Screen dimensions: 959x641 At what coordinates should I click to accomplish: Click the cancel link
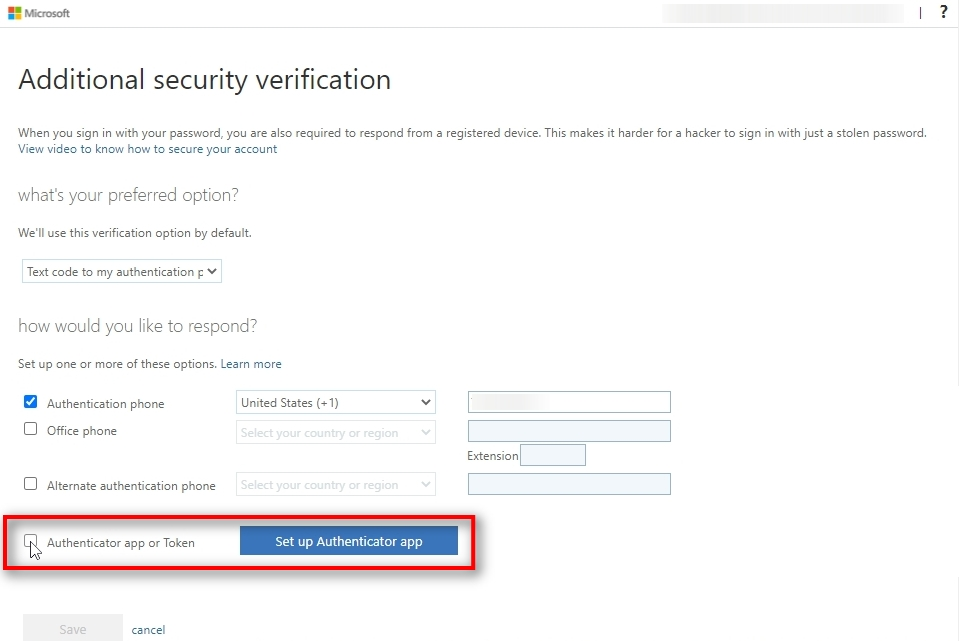148,630
